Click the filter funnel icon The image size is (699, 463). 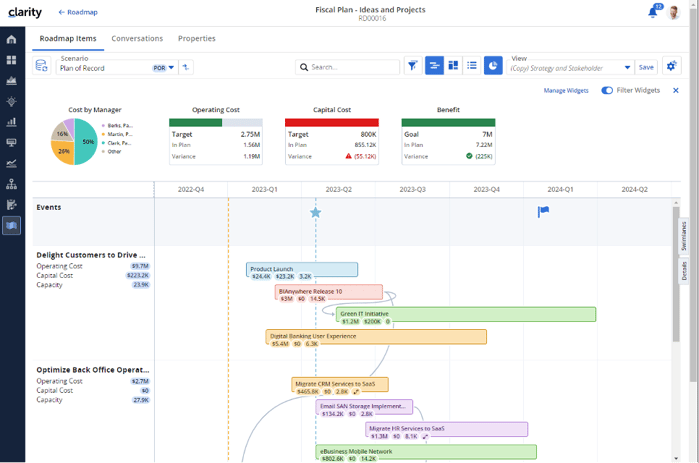click(x=412, y=66)
